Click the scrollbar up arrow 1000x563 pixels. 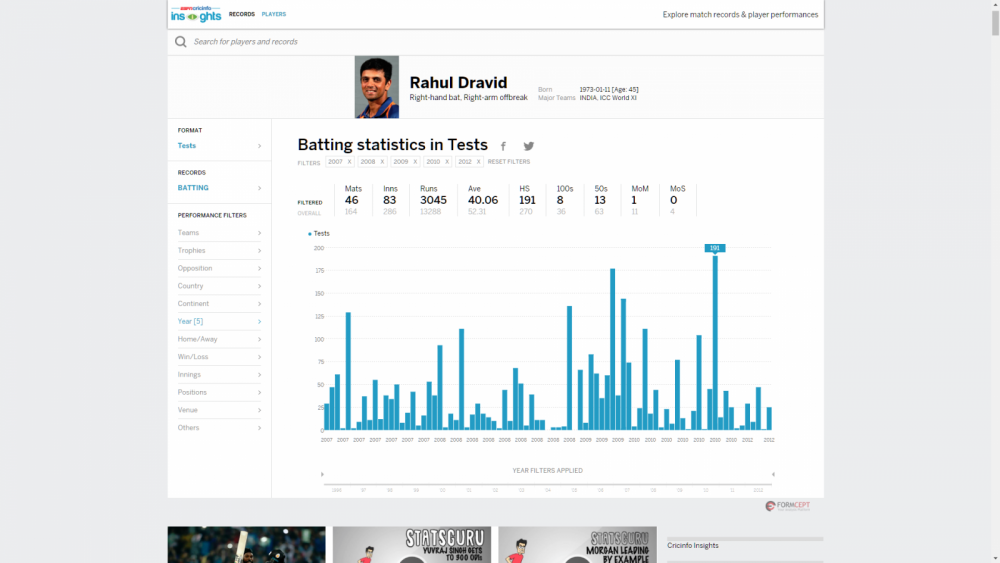click(x=995, y=4)
